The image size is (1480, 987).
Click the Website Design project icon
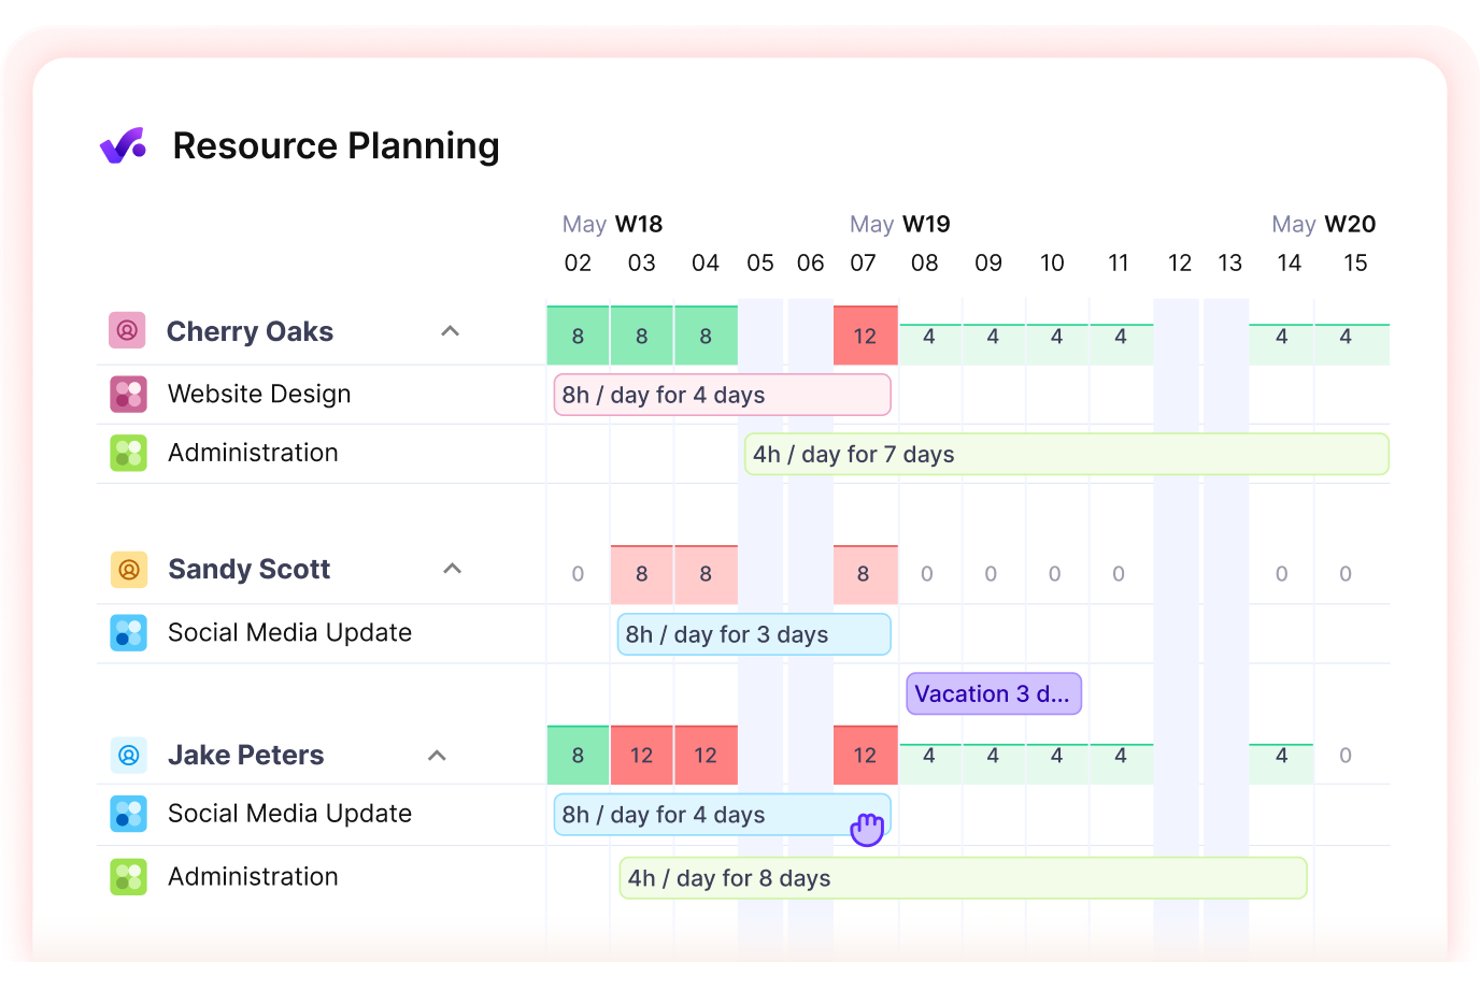tap(128, 394)
